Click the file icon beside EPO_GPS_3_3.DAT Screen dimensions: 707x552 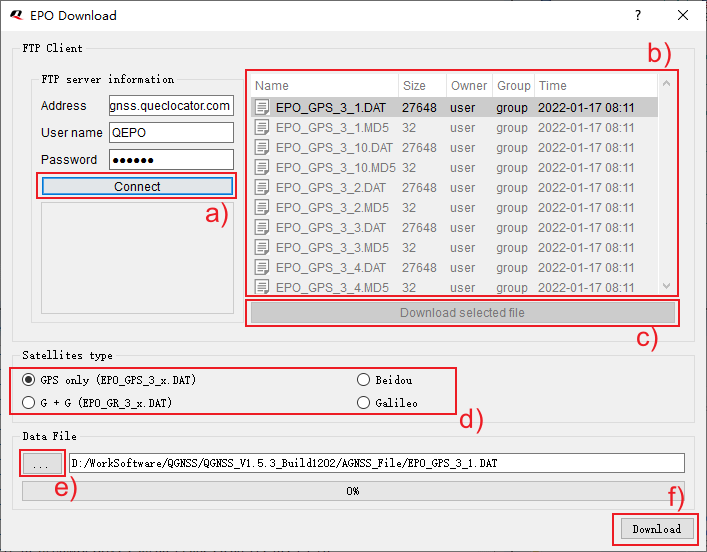click(262, 227)
